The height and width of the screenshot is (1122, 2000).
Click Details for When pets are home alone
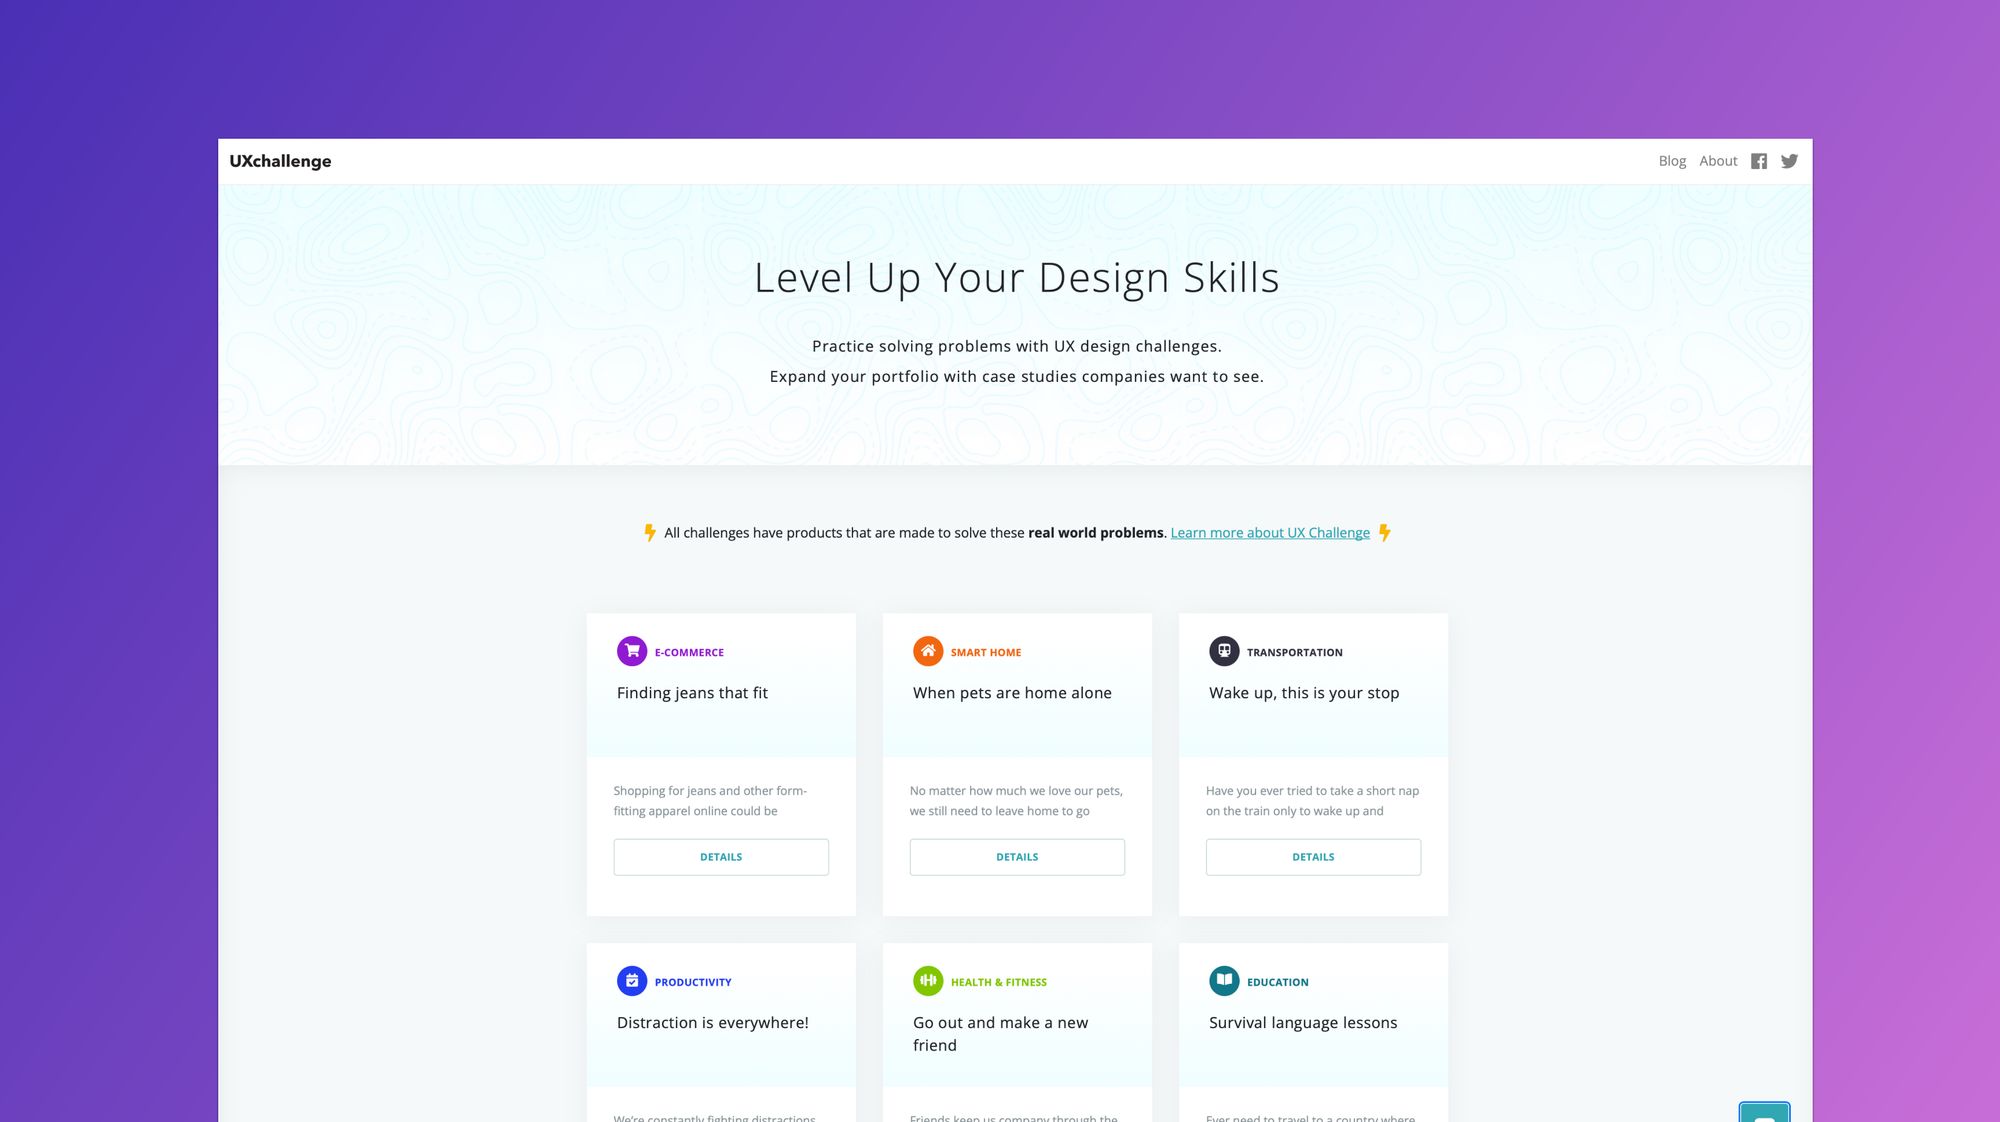[1016, 856]
